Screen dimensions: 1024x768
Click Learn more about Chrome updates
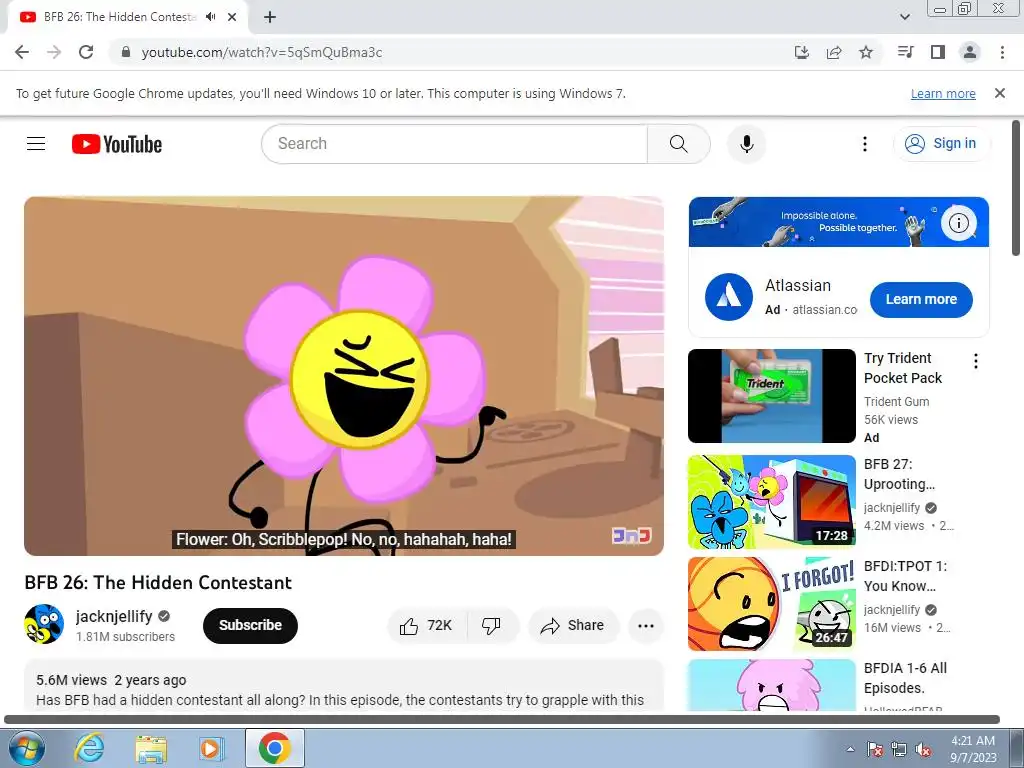943,93
